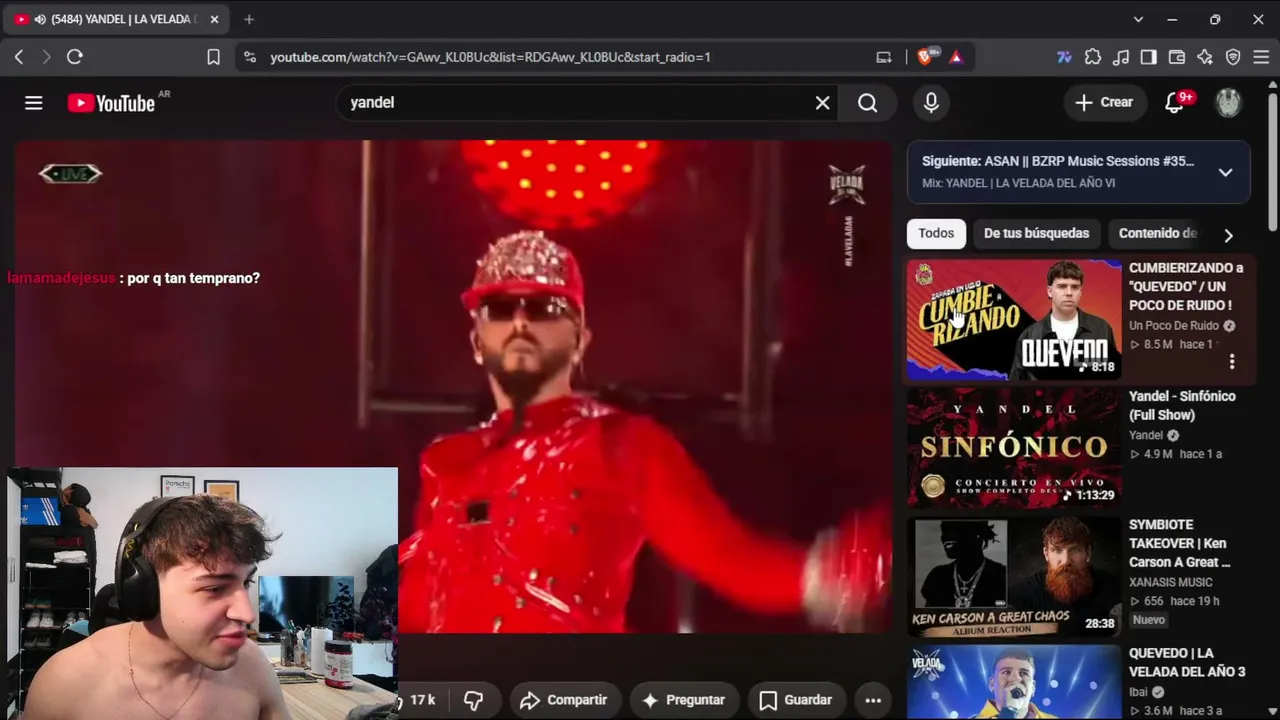The width and height of the screenshot is (1280, 720).
Task: Run the search with the magnifier button
Action: coord(867,103)
